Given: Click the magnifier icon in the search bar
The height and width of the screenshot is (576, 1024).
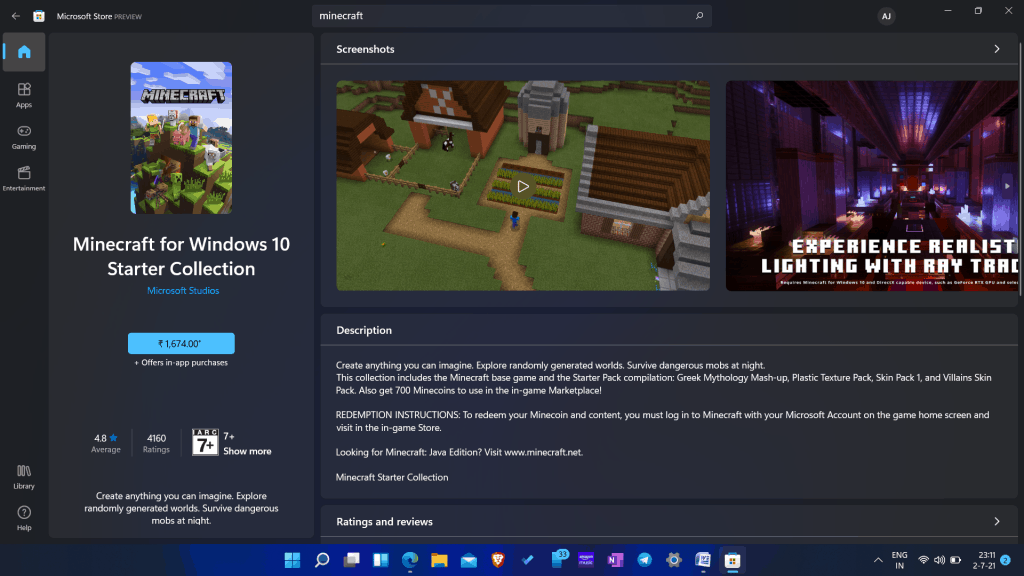Looking at the screenshot, I should (x=700, y=15).
